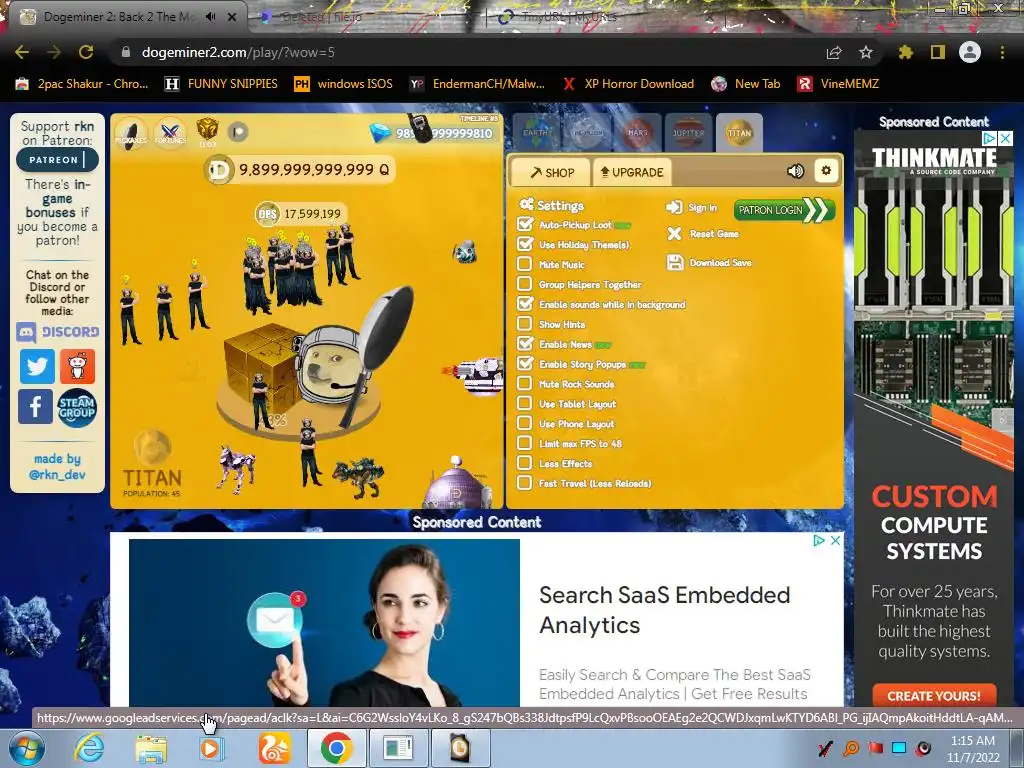1024x768 pixels.
Task: Click the Download Save floppy icon
Action: coord(675,263)
